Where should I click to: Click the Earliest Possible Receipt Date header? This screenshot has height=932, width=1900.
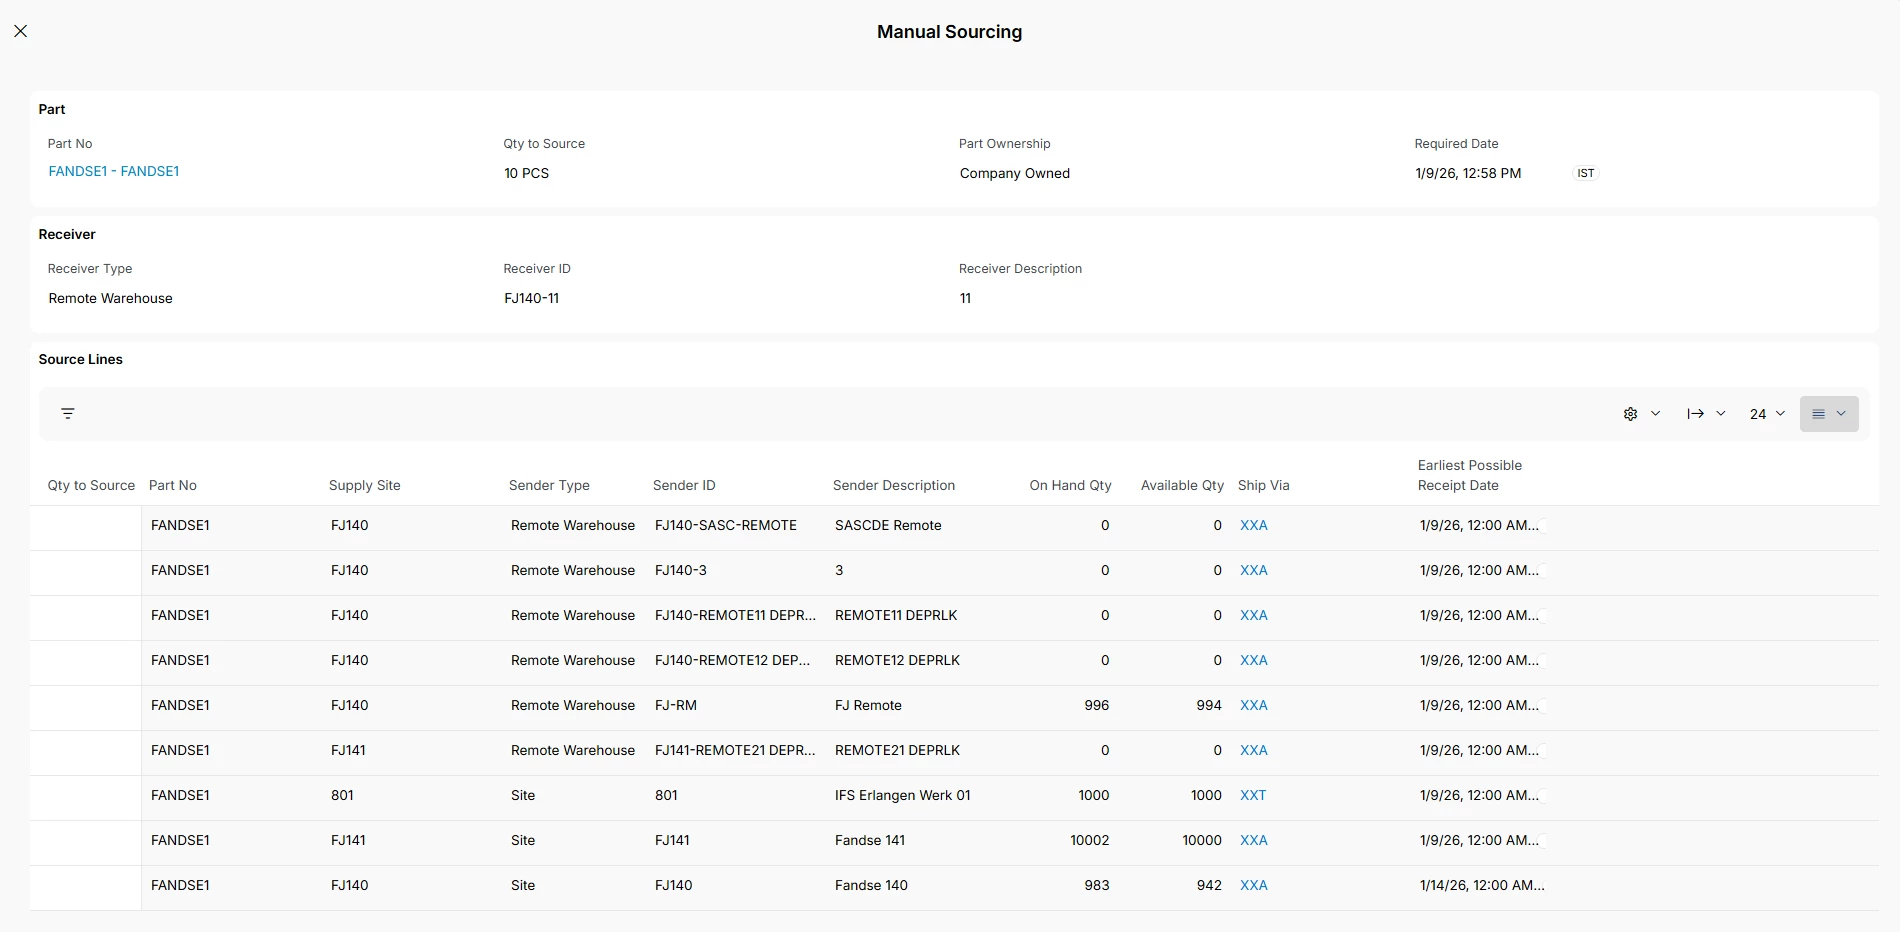point(1469,475)
